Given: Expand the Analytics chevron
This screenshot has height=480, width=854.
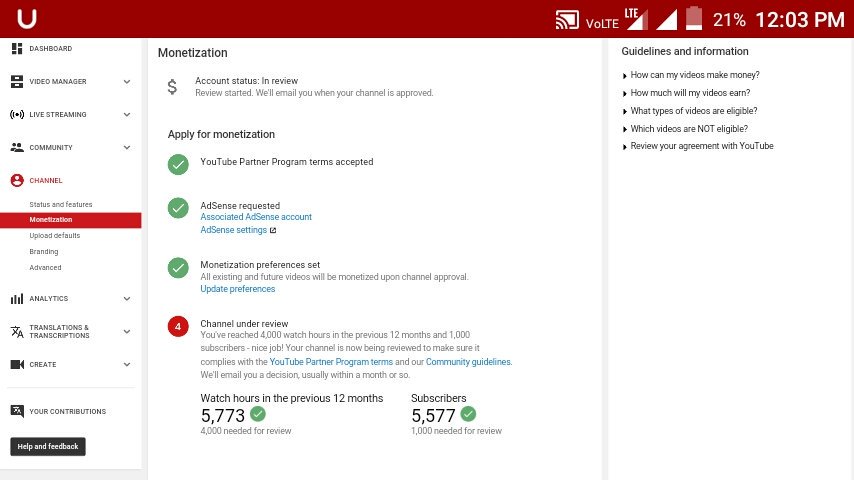Looking at the screenshot, I should point(127,299).
